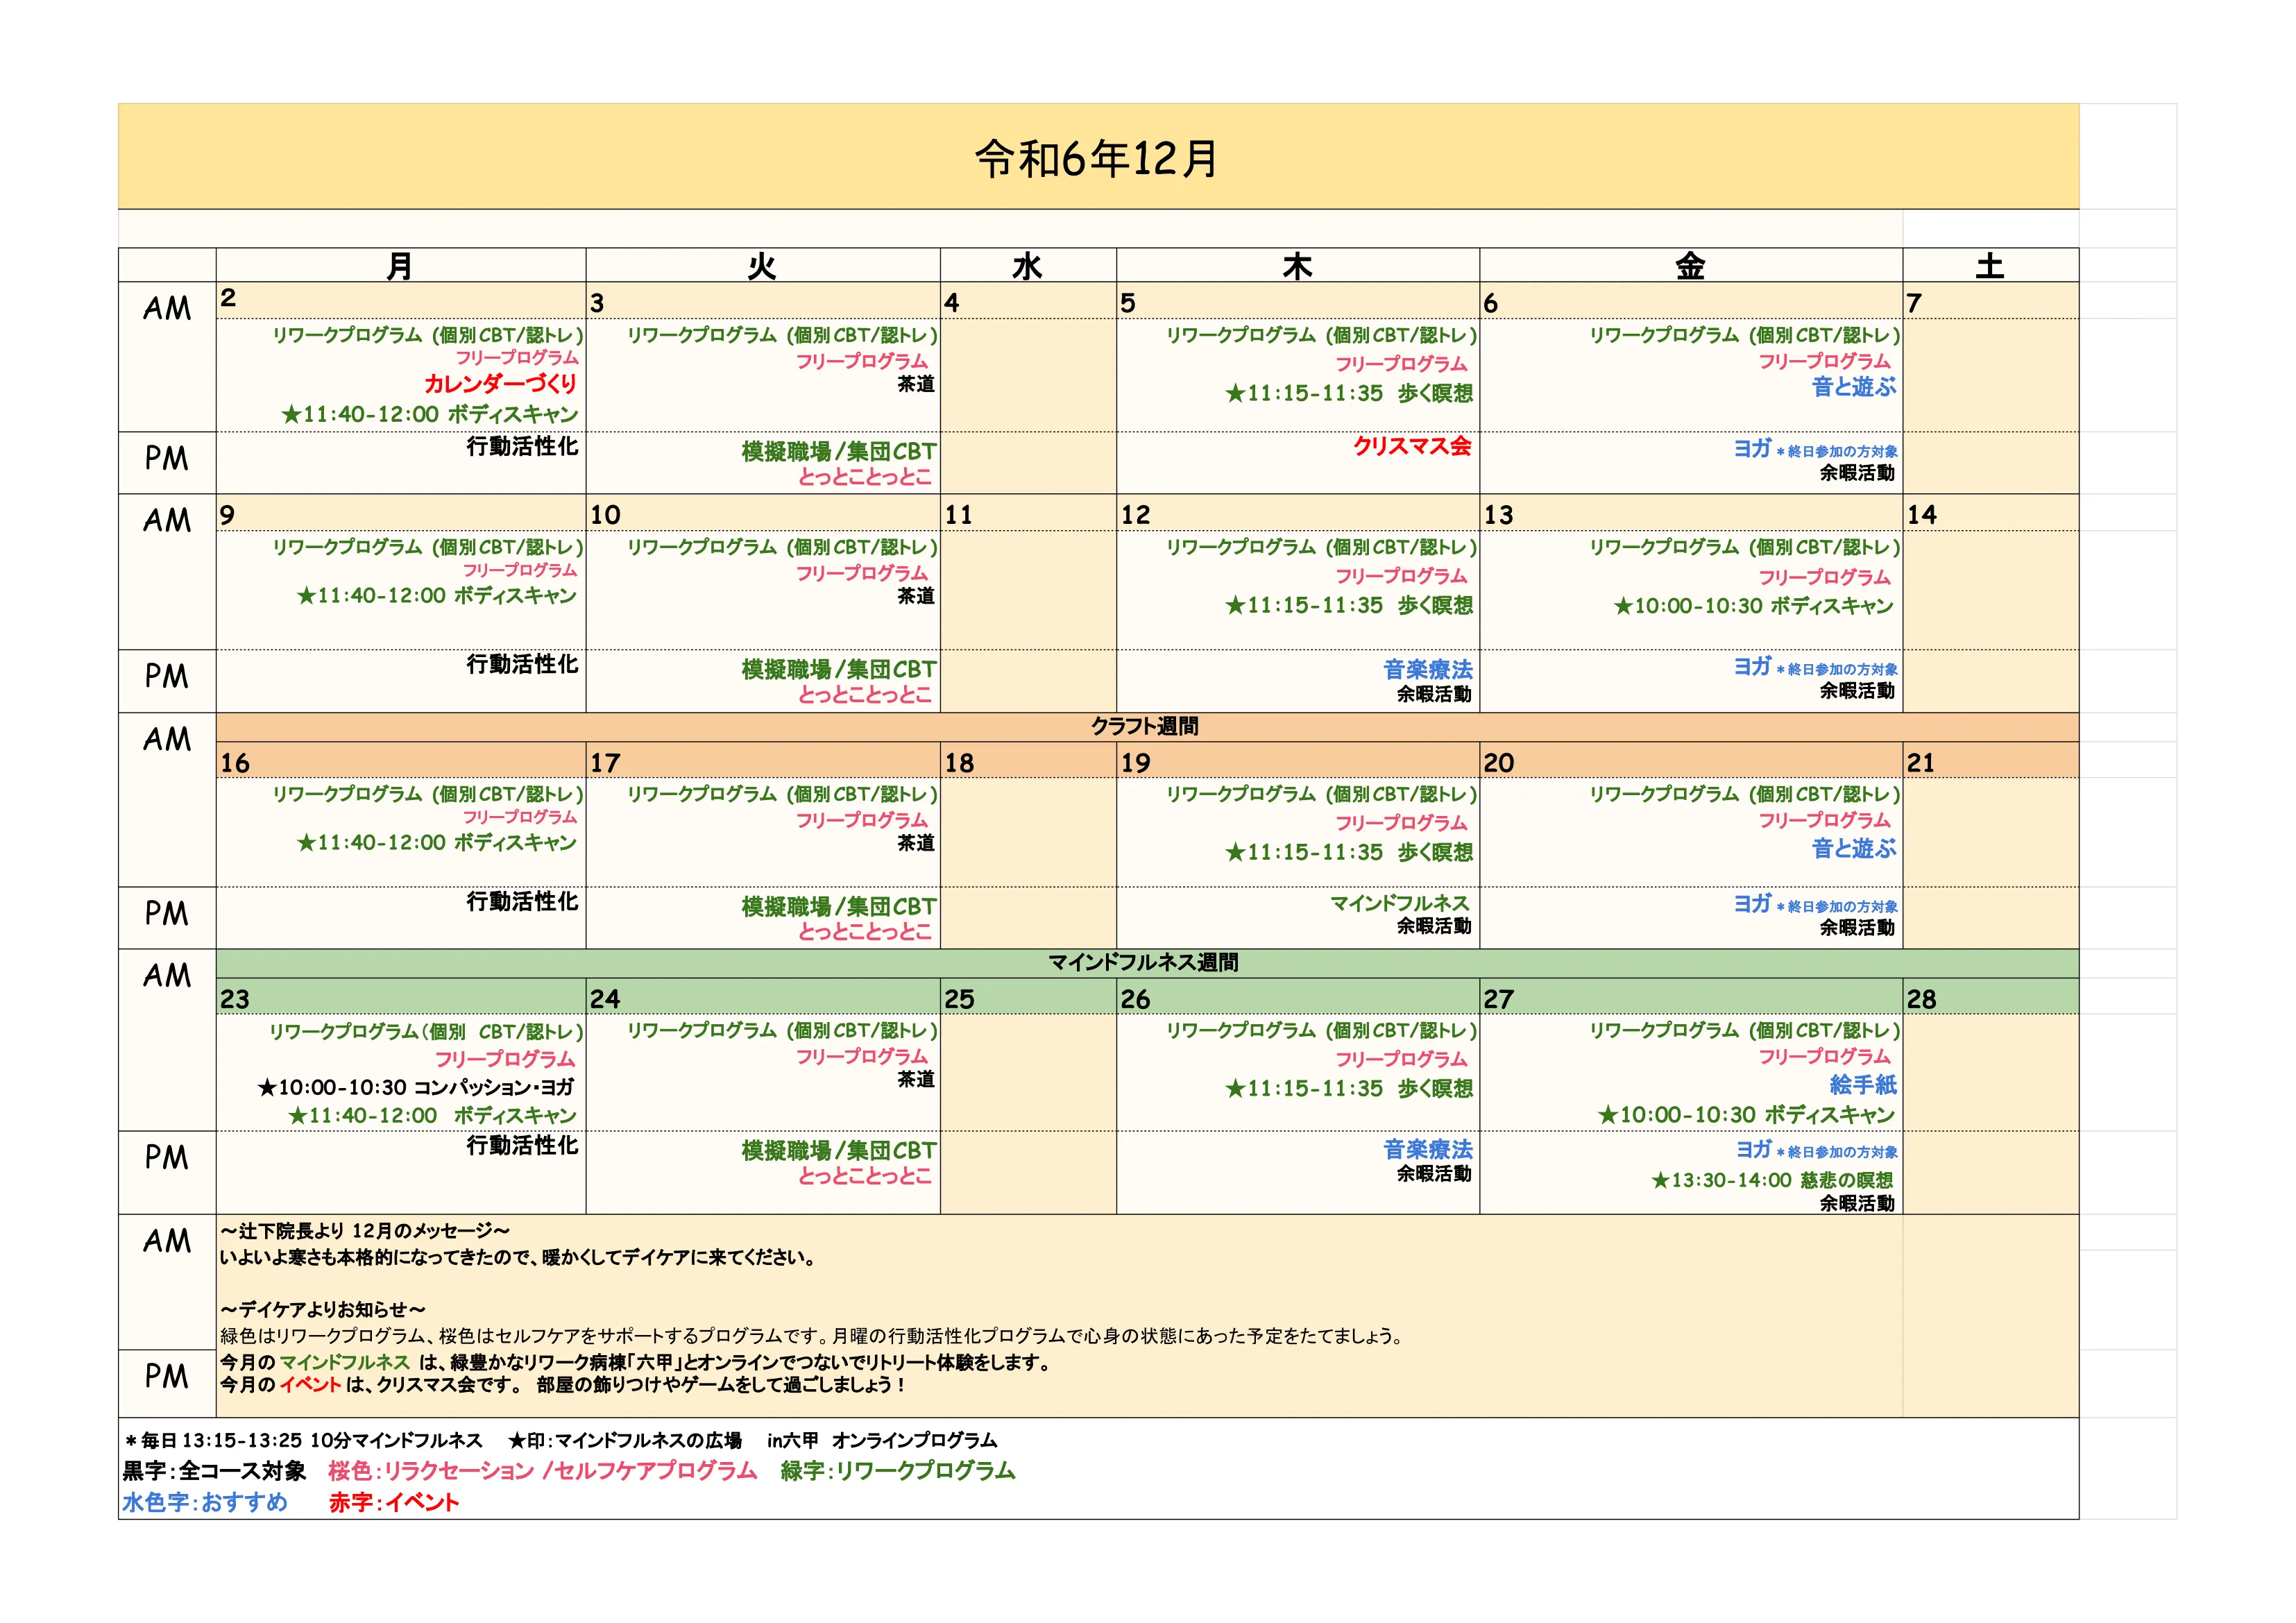
Task: Click マインドフルネス on December 19 afternoon
Action: [x=1399, y=903]
